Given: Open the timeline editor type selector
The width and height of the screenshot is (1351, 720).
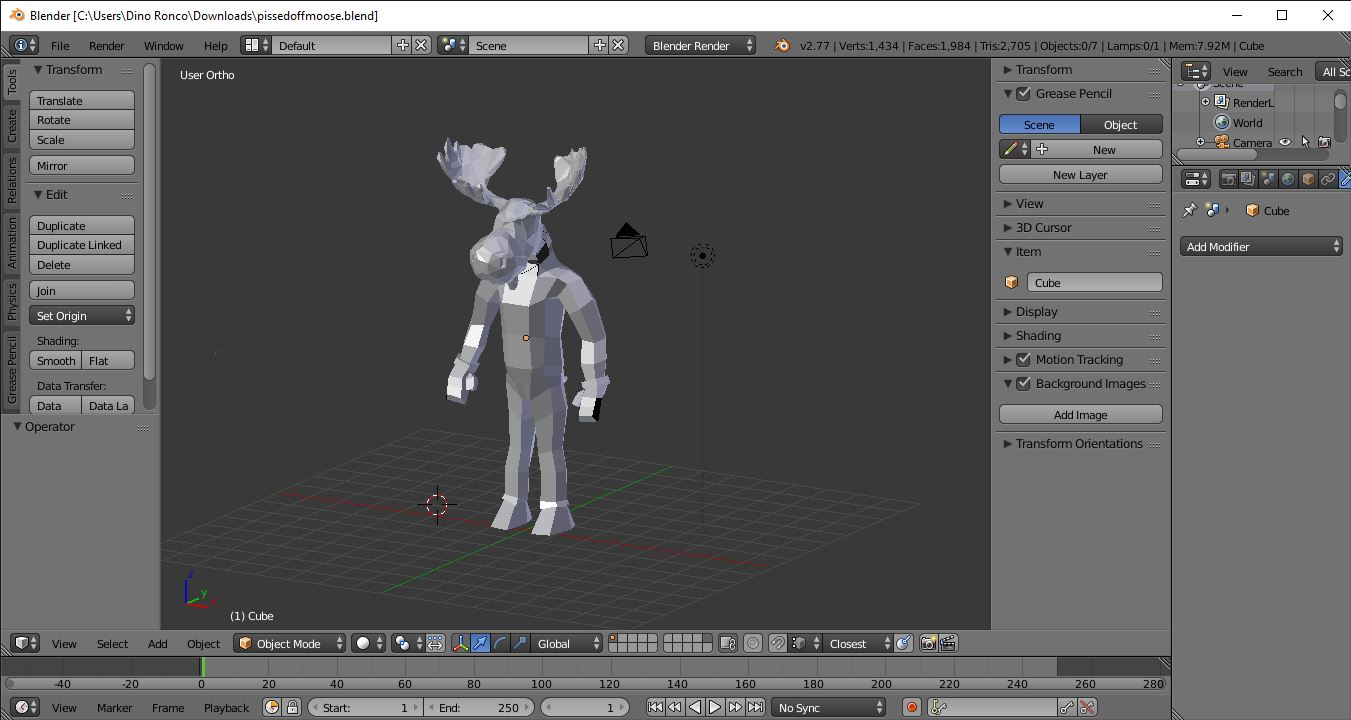Looking at the screenshot, I should 25,707.
